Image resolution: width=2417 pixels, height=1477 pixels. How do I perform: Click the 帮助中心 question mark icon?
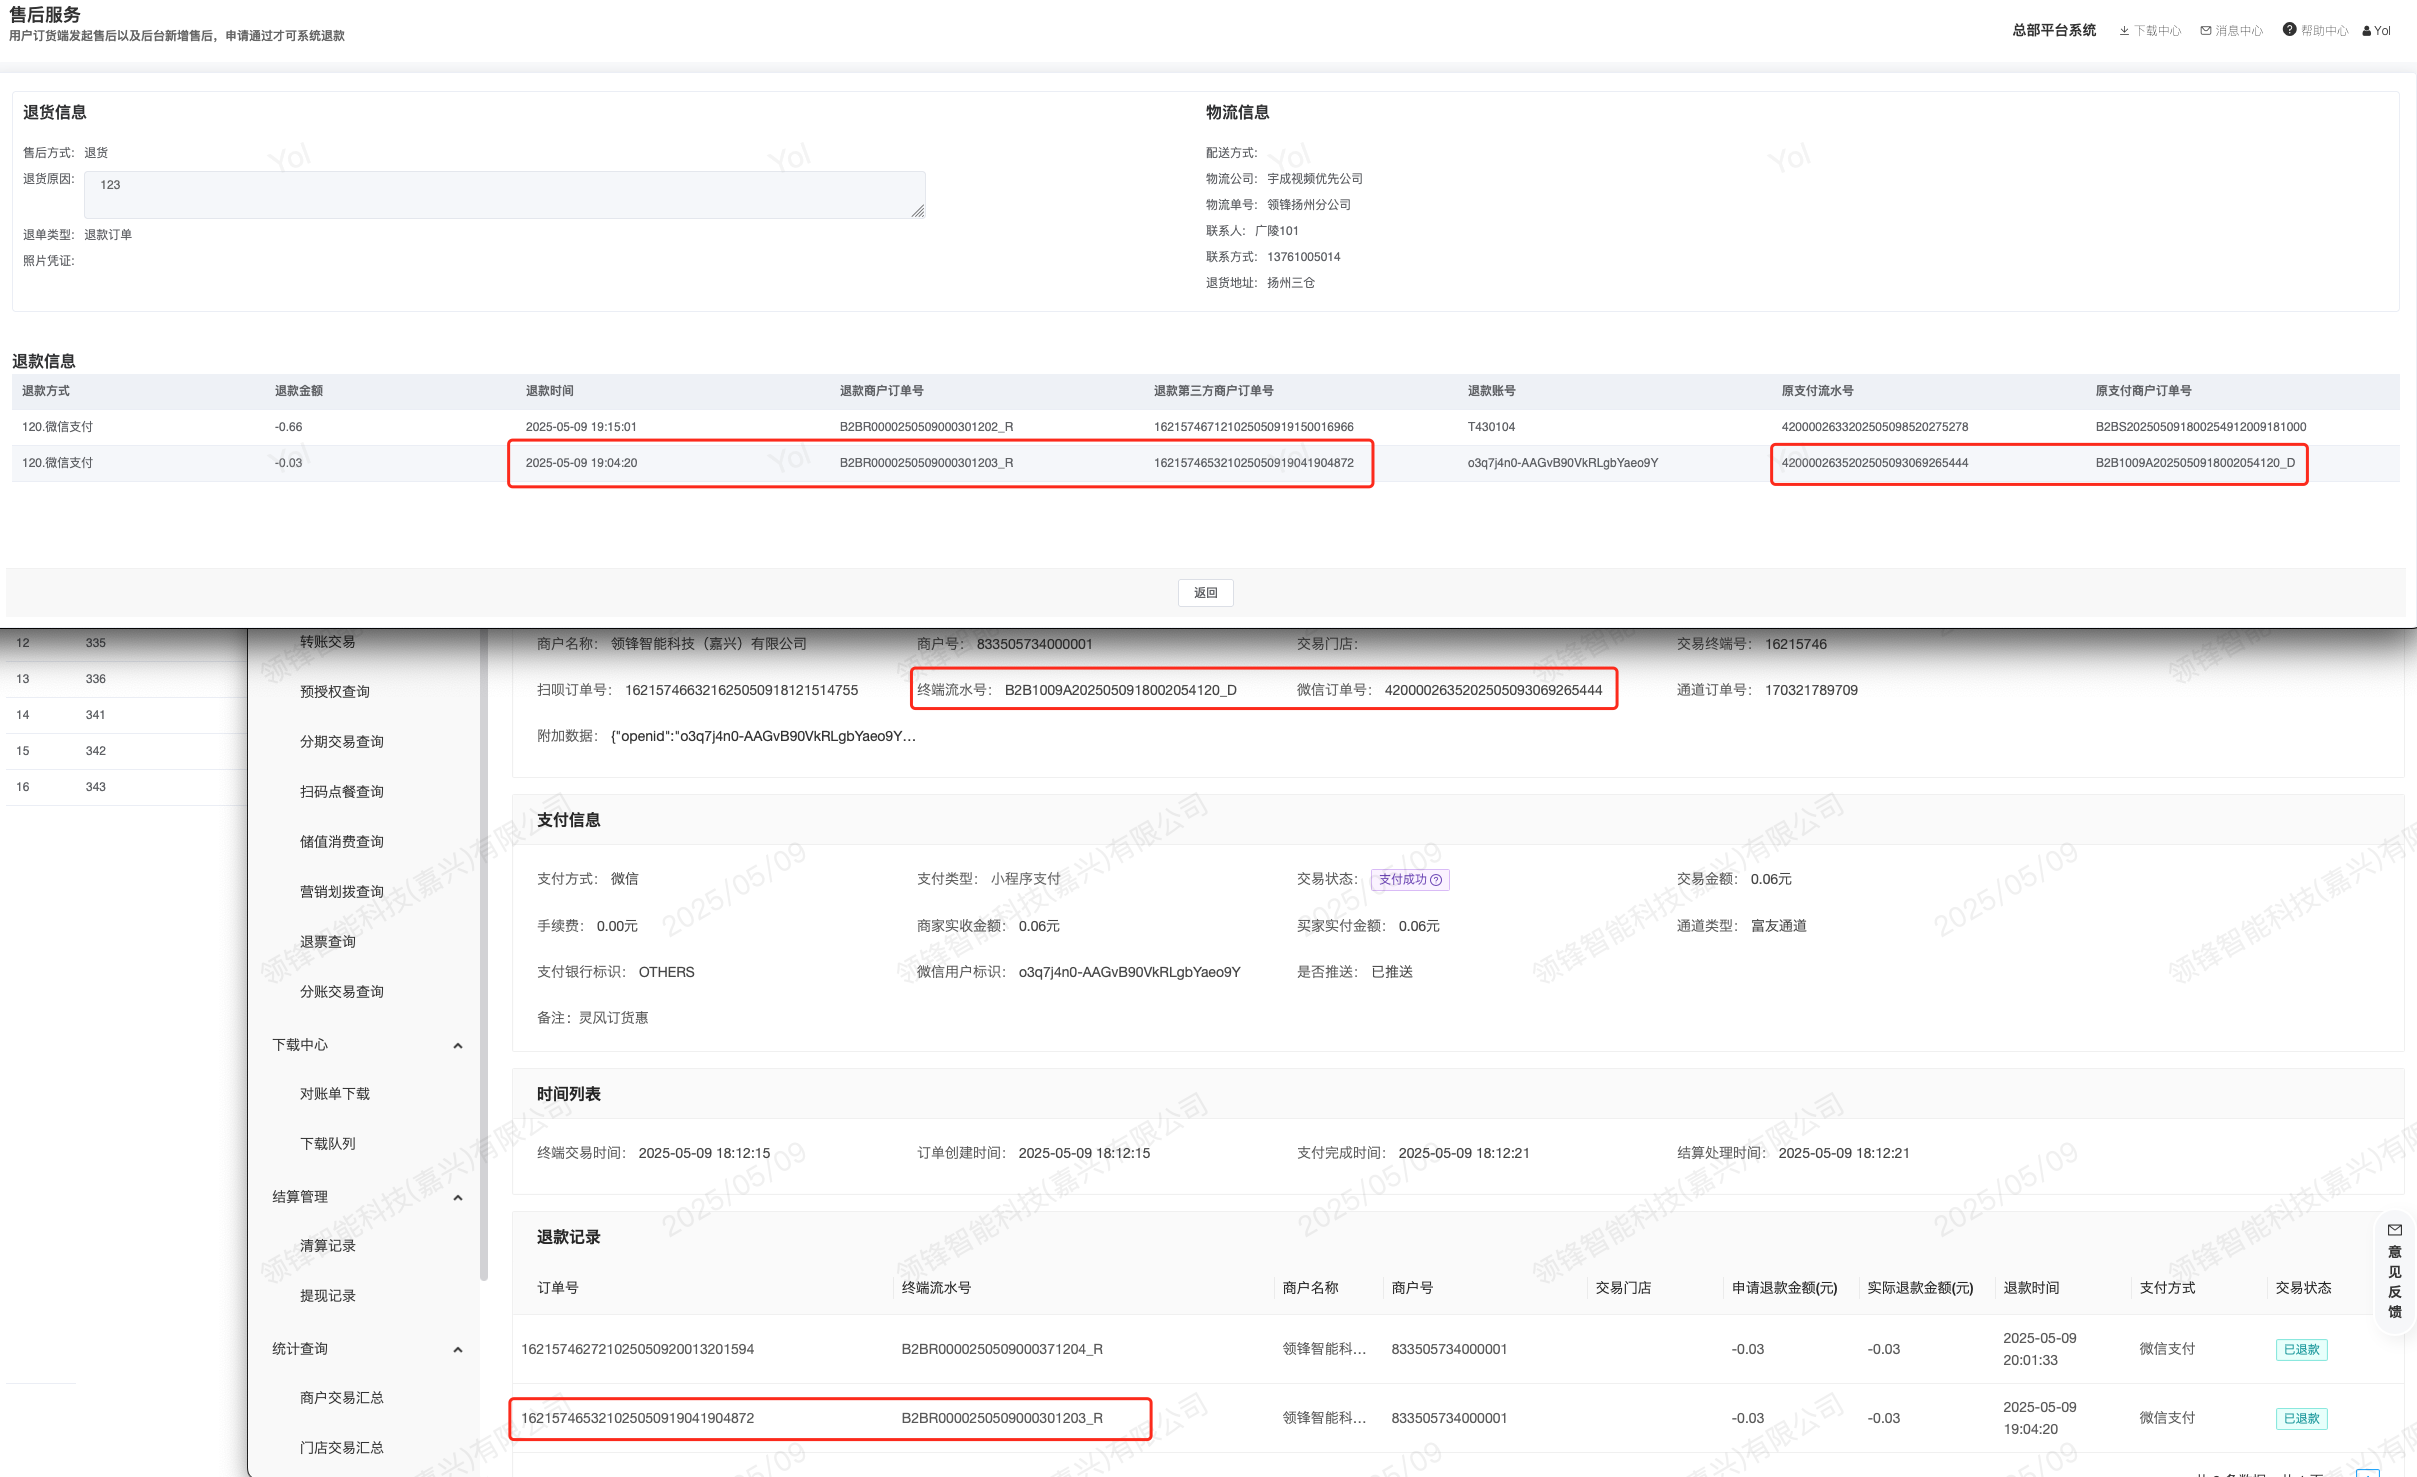pyautogui.click(x=2289, y=30)
